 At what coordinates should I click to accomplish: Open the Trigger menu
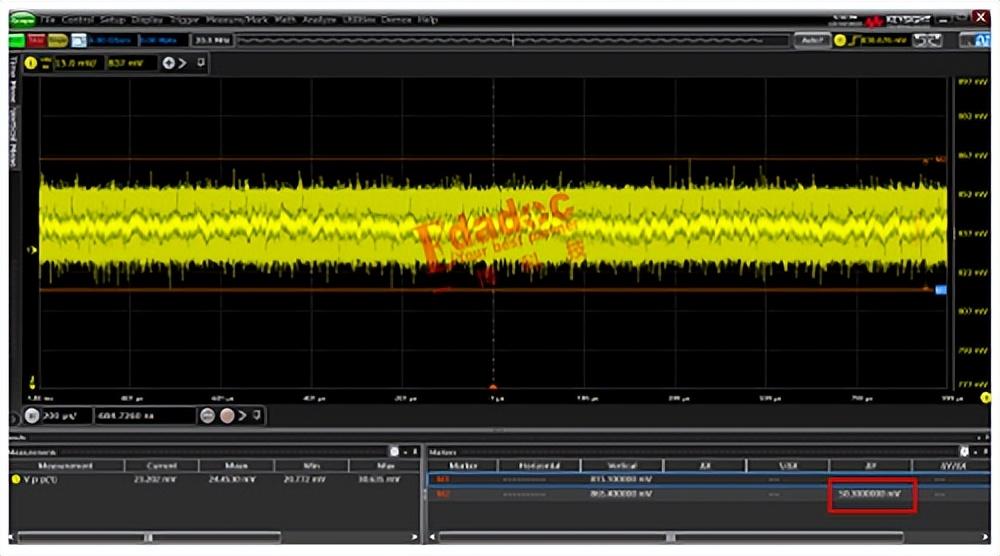pyautogui.click(x=184, y=19)
